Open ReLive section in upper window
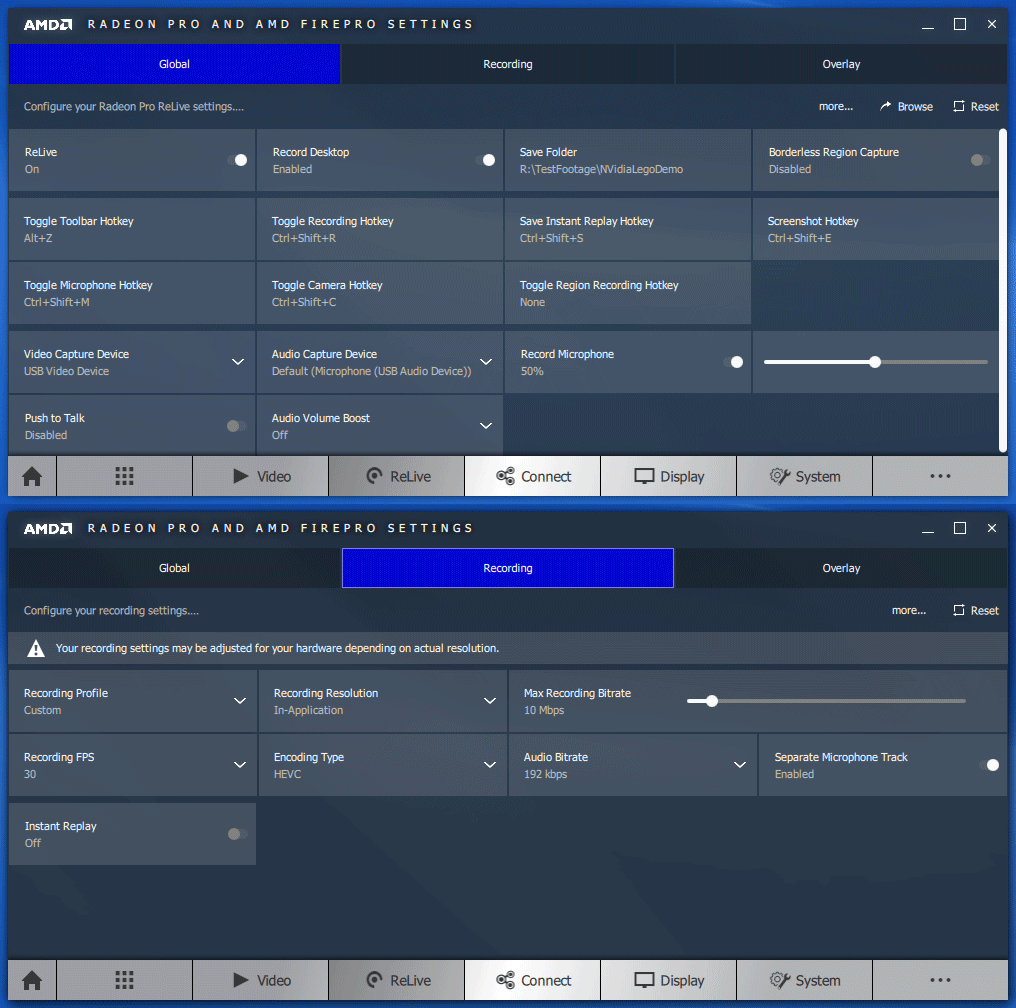This screenshot has height=1008, width=1016. [x=397, y=476]
